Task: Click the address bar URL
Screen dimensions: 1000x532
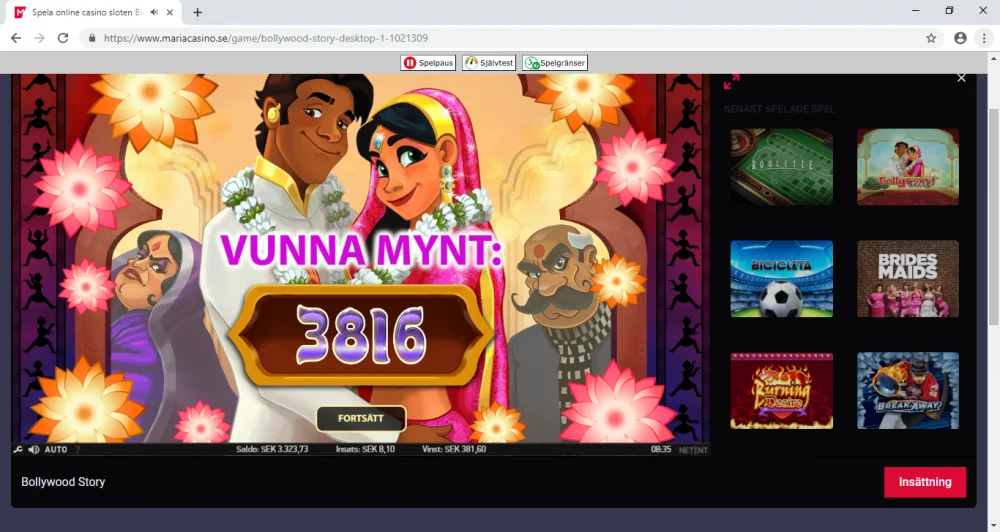Action: [x=266, y=38]
